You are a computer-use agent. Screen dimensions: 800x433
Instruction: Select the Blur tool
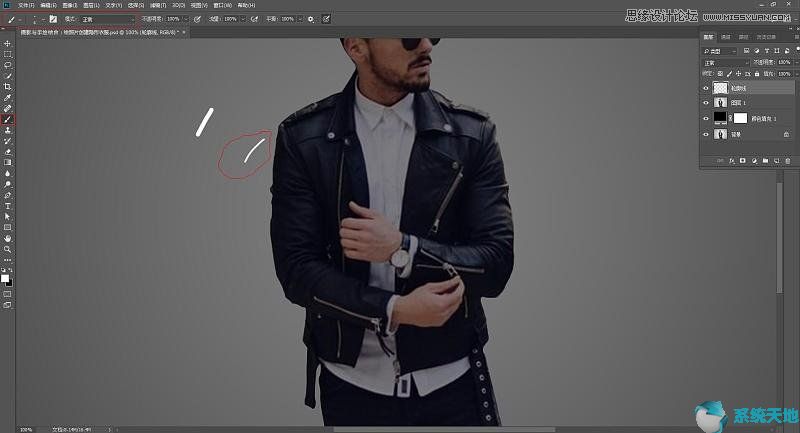[x=7, y=173]
